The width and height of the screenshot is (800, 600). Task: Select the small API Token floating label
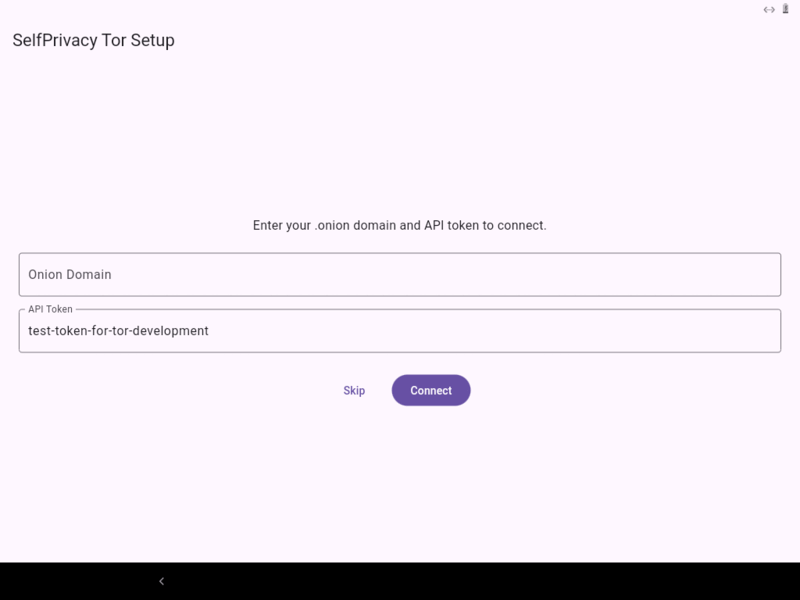(x=50, y=309)
